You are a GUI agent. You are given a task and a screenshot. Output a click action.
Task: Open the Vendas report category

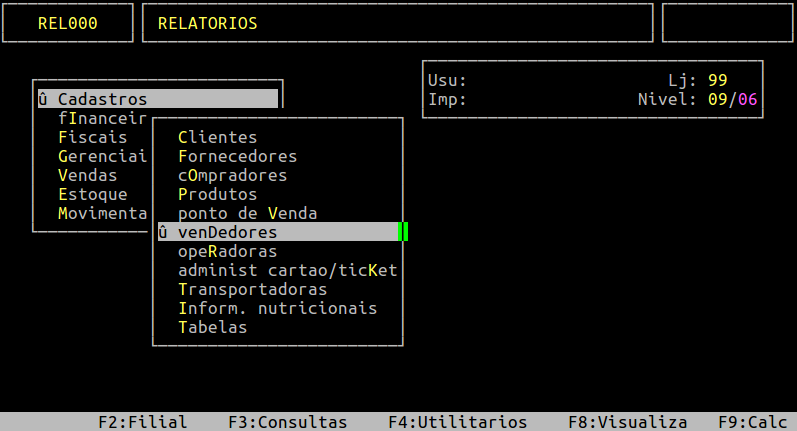click(87, 175)
